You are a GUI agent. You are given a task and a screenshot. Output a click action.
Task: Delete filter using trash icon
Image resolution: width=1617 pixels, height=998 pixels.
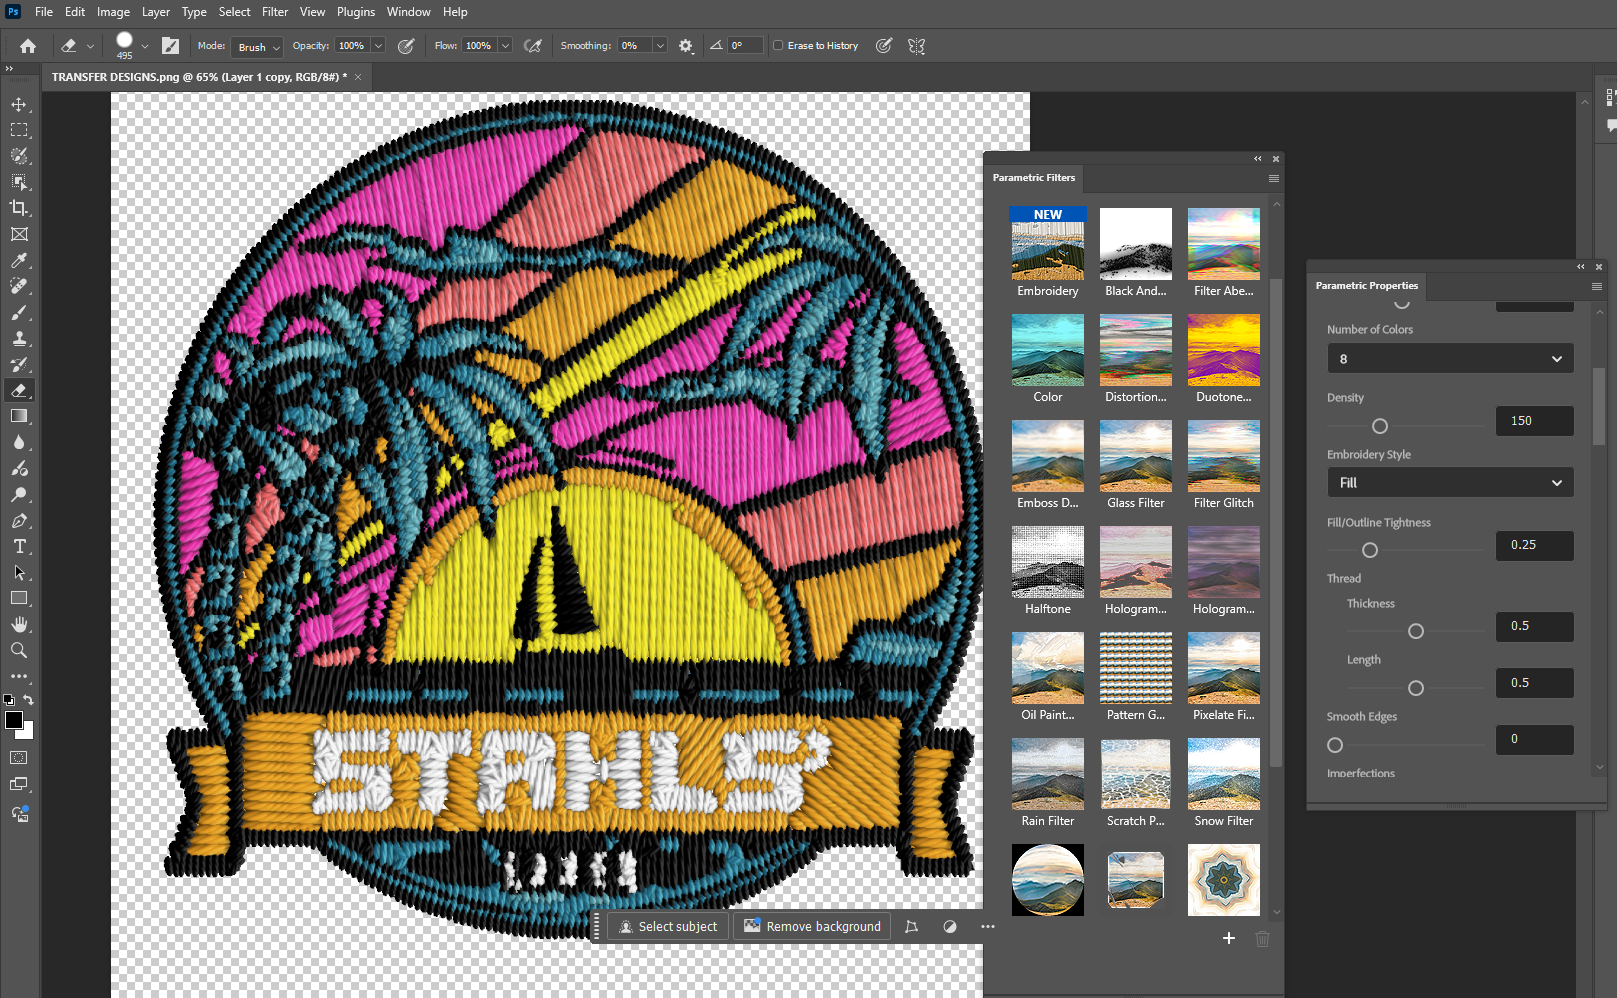coord(1263,938)
